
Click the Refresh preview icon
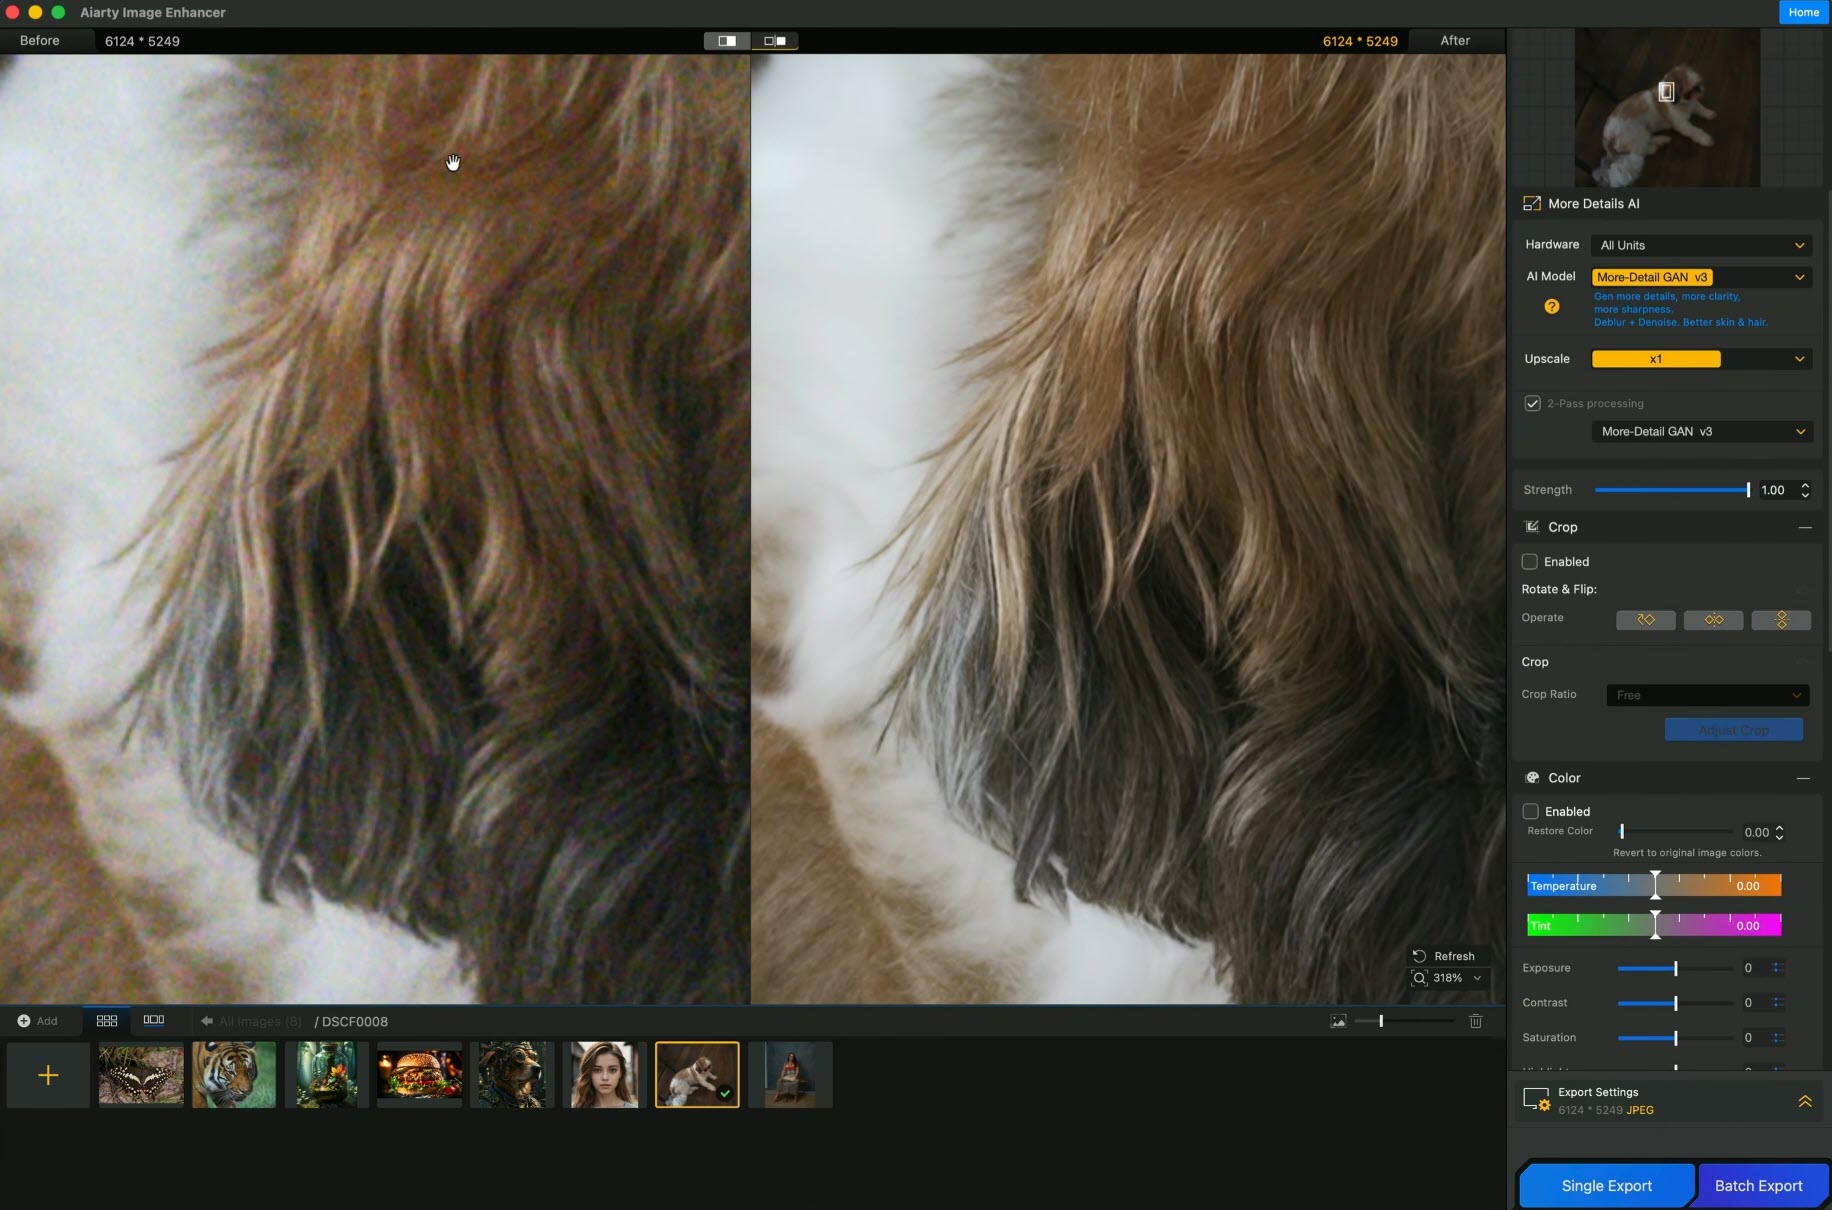1418,956
